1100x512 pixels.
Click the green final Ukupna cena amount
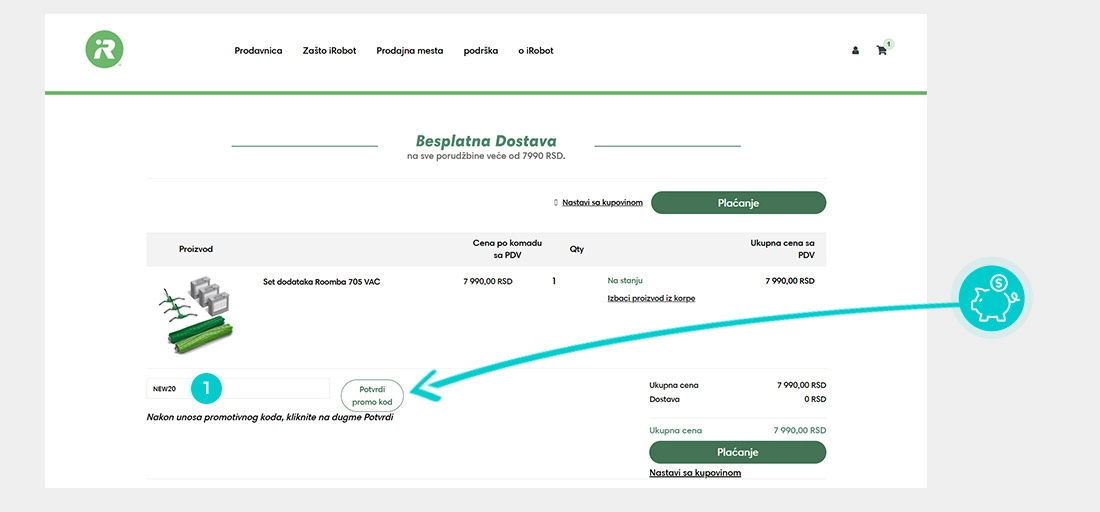click(x=800, y=431)
